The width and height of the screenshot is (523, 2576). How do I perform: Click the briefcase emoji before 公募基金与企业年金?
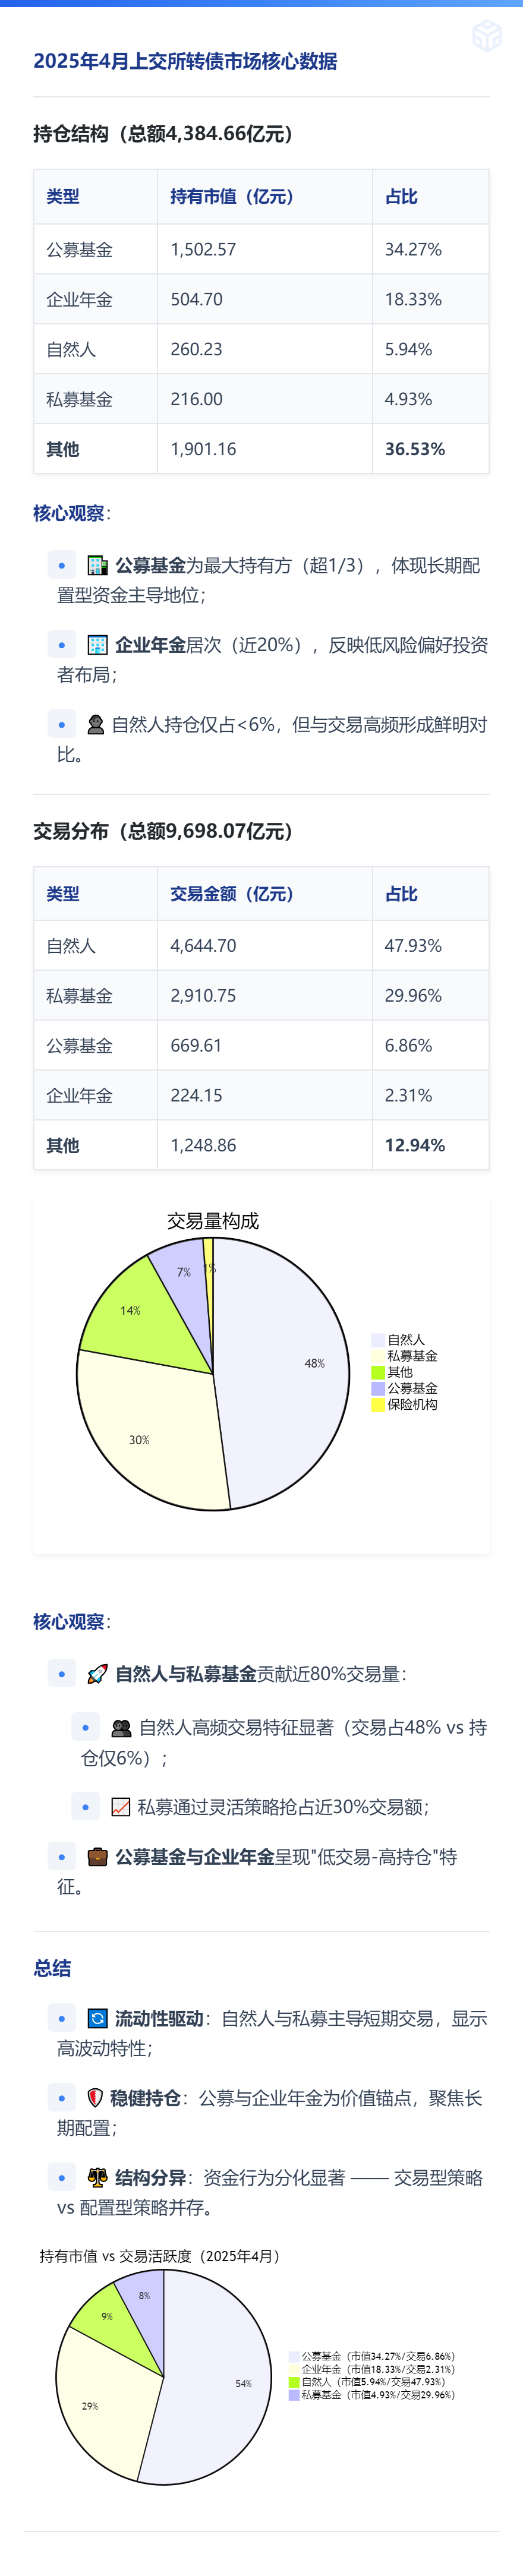pos(97,1856)
